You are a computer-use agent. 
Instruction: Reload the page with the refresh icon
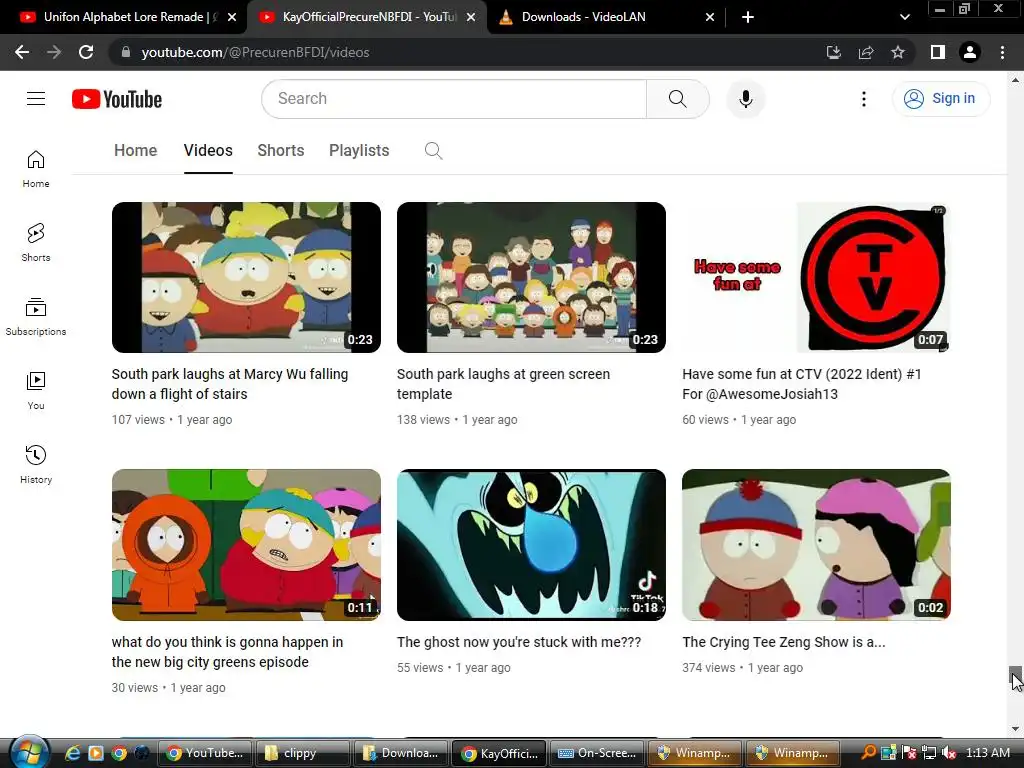pyautogui.click(x=86, y=52)
